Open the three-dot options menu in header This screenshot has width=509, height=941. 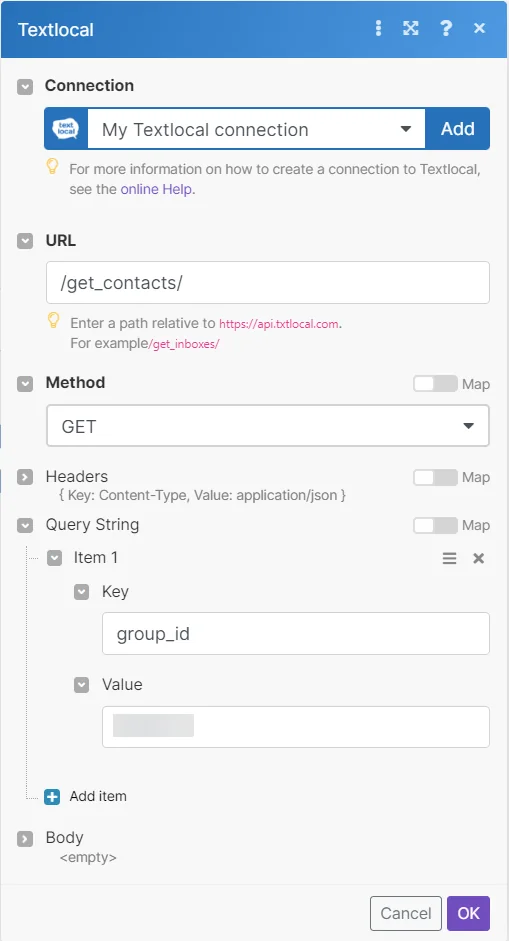point(378,28)
